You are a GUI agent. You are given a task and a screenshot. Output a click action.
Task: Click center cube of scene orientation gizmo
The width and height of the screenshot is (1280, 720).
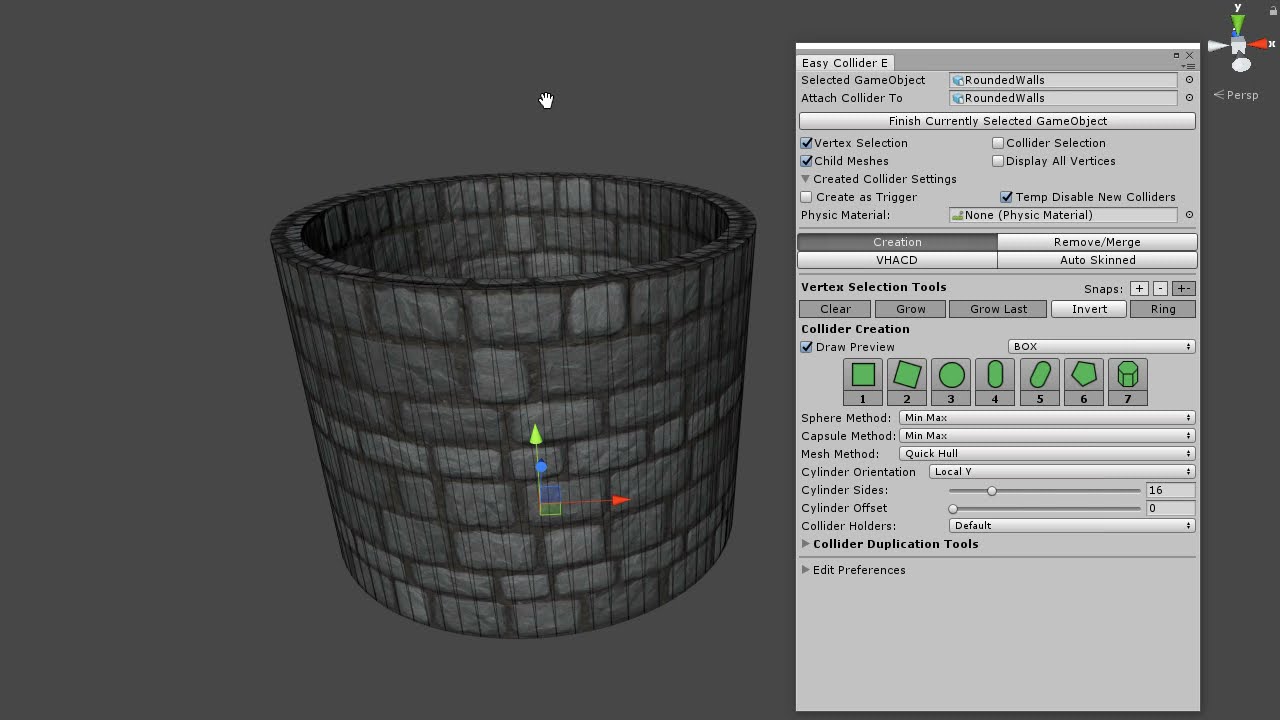click(1239, 45)
